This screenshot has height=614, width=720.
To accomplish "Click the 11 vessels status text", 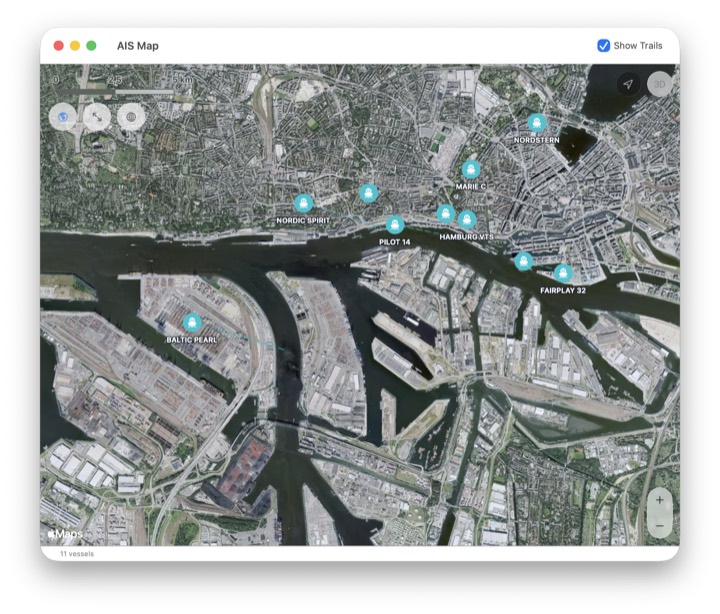I will [x=77, y=554].
